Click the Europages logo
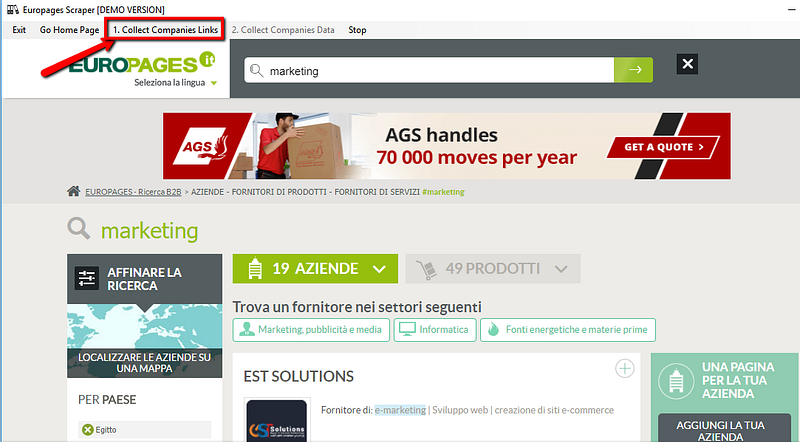Viewport: 800px width, 442px height. coord(142,63)
